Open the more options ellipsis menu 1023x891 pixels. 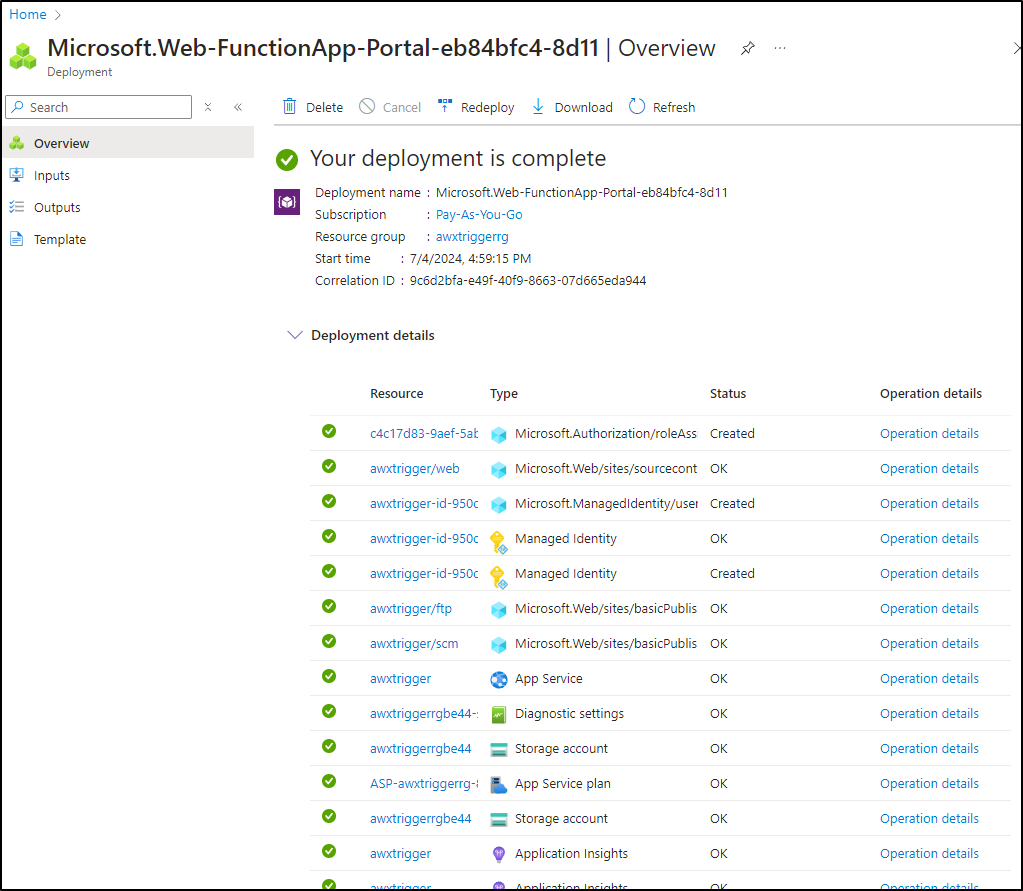pyautogui.click(x=780, y=48)
